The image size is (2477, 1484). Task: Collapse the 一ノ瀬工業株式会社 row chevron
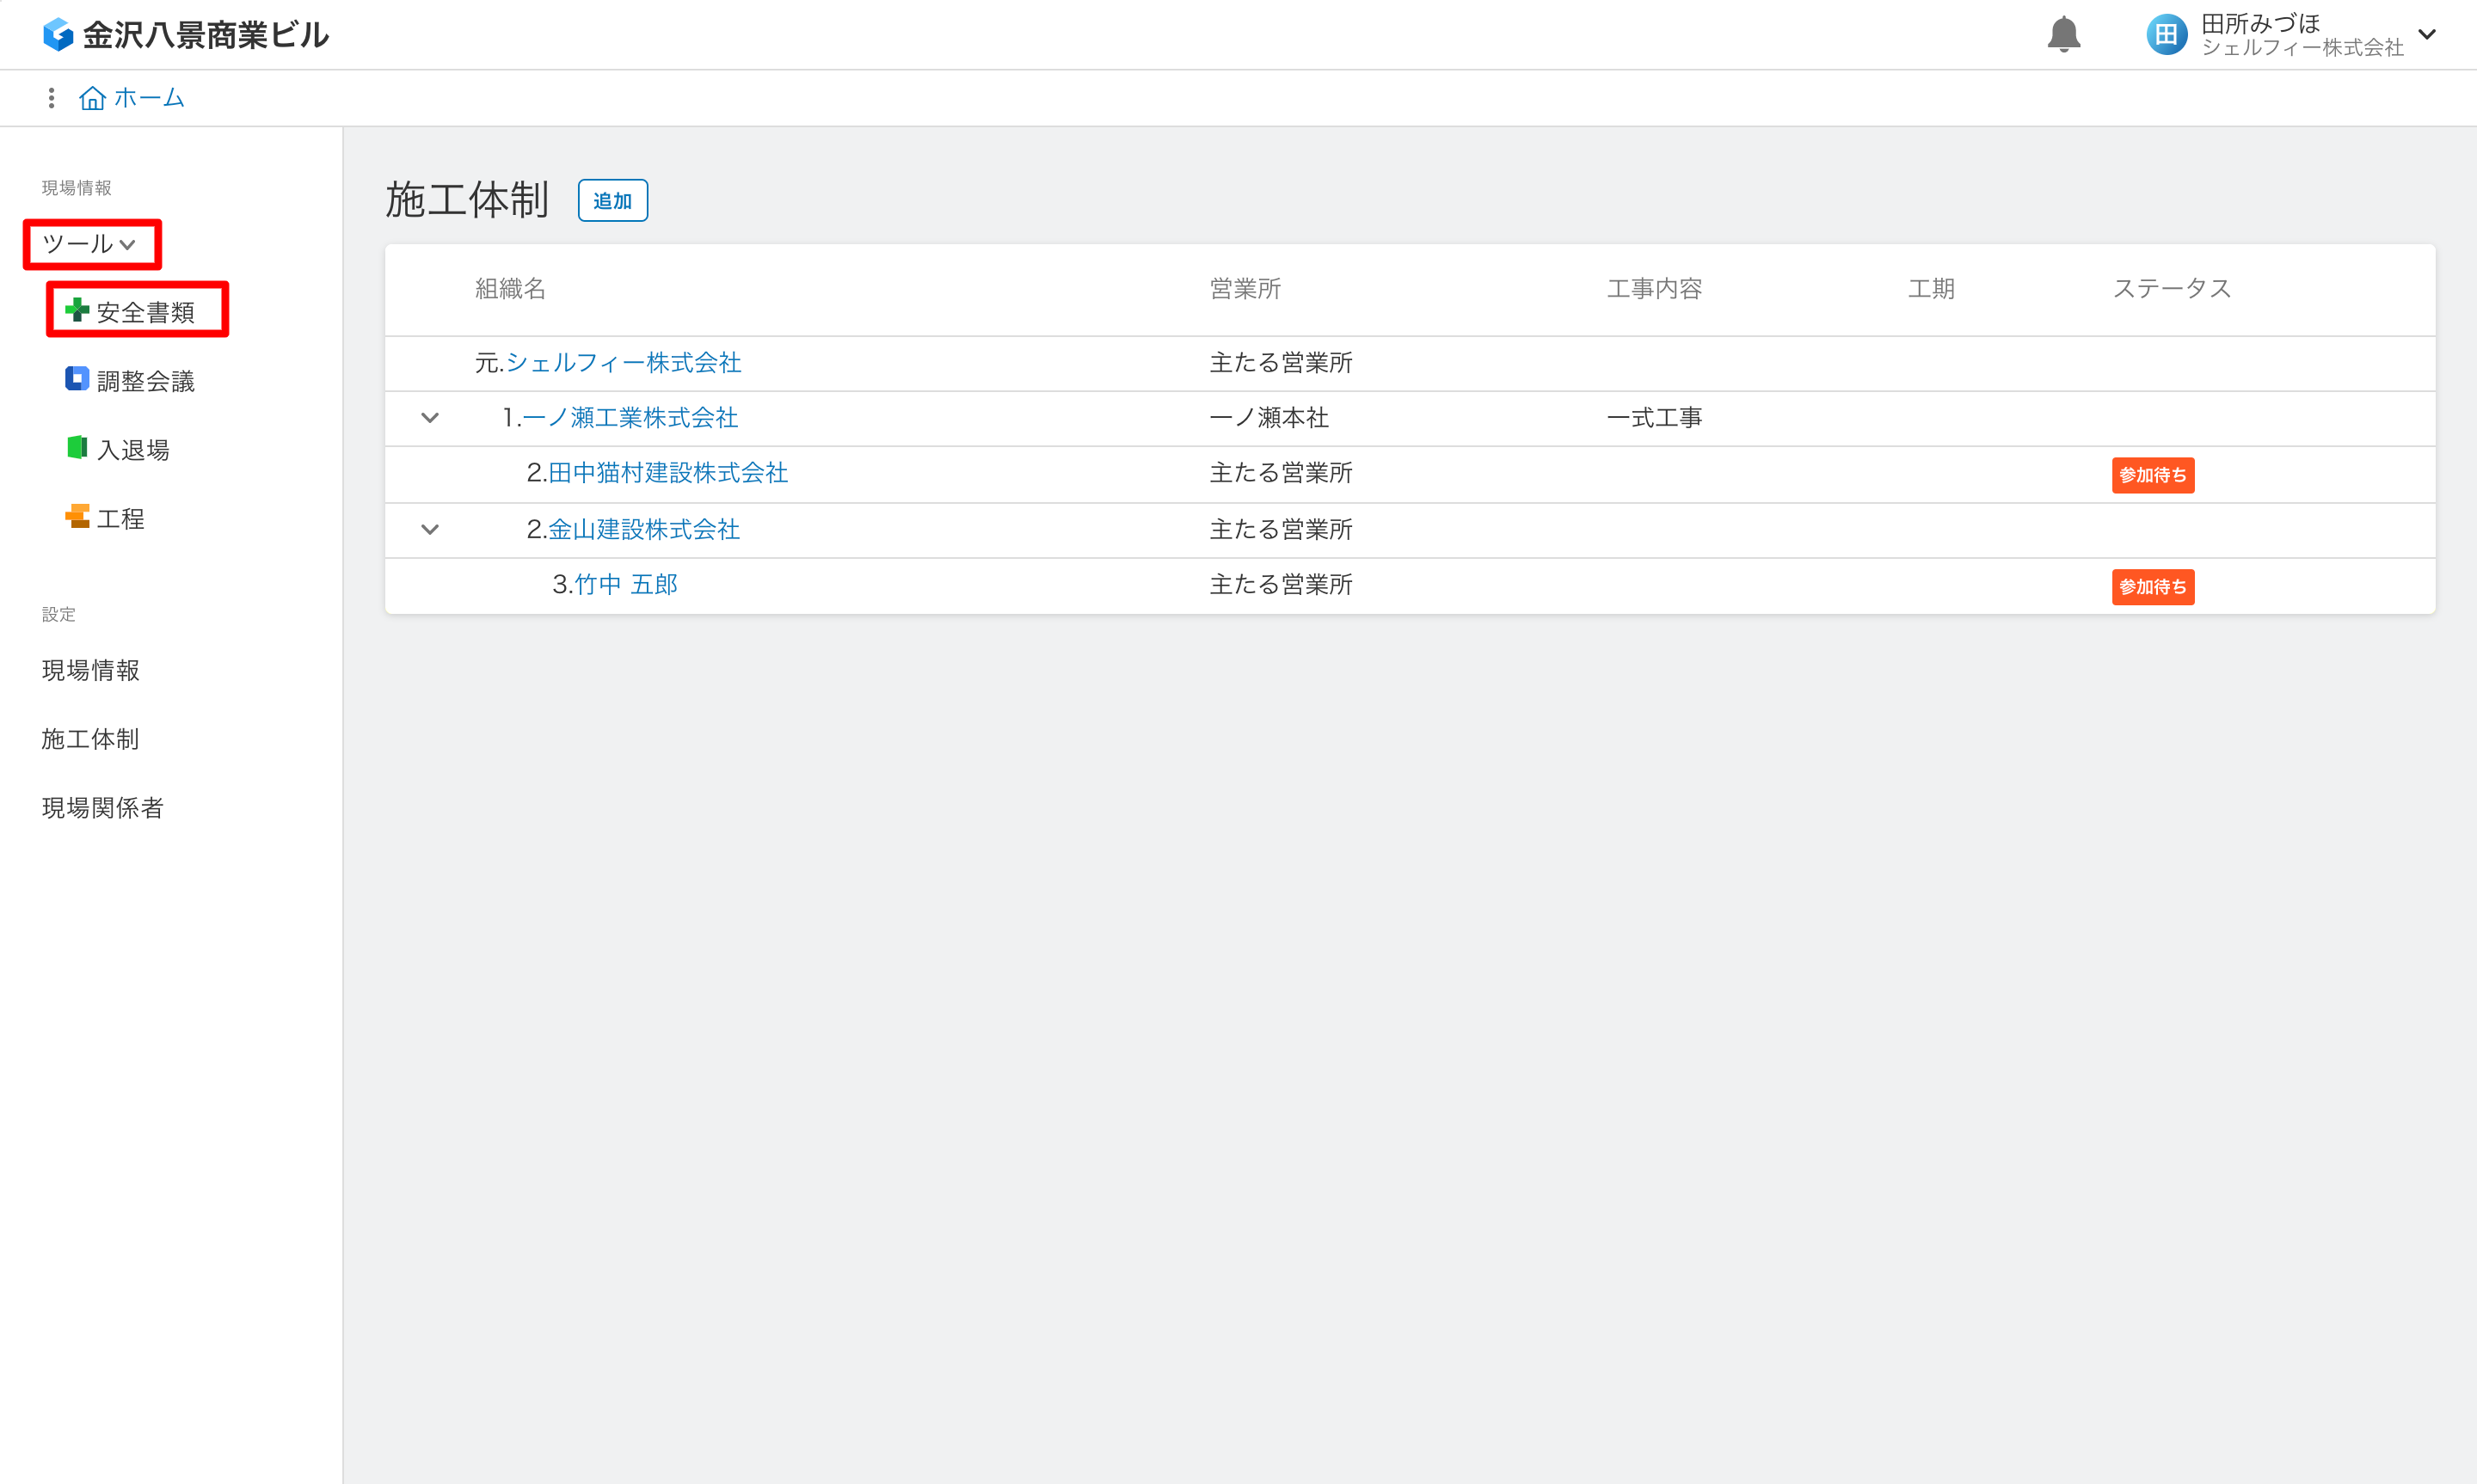click(430, 418)
